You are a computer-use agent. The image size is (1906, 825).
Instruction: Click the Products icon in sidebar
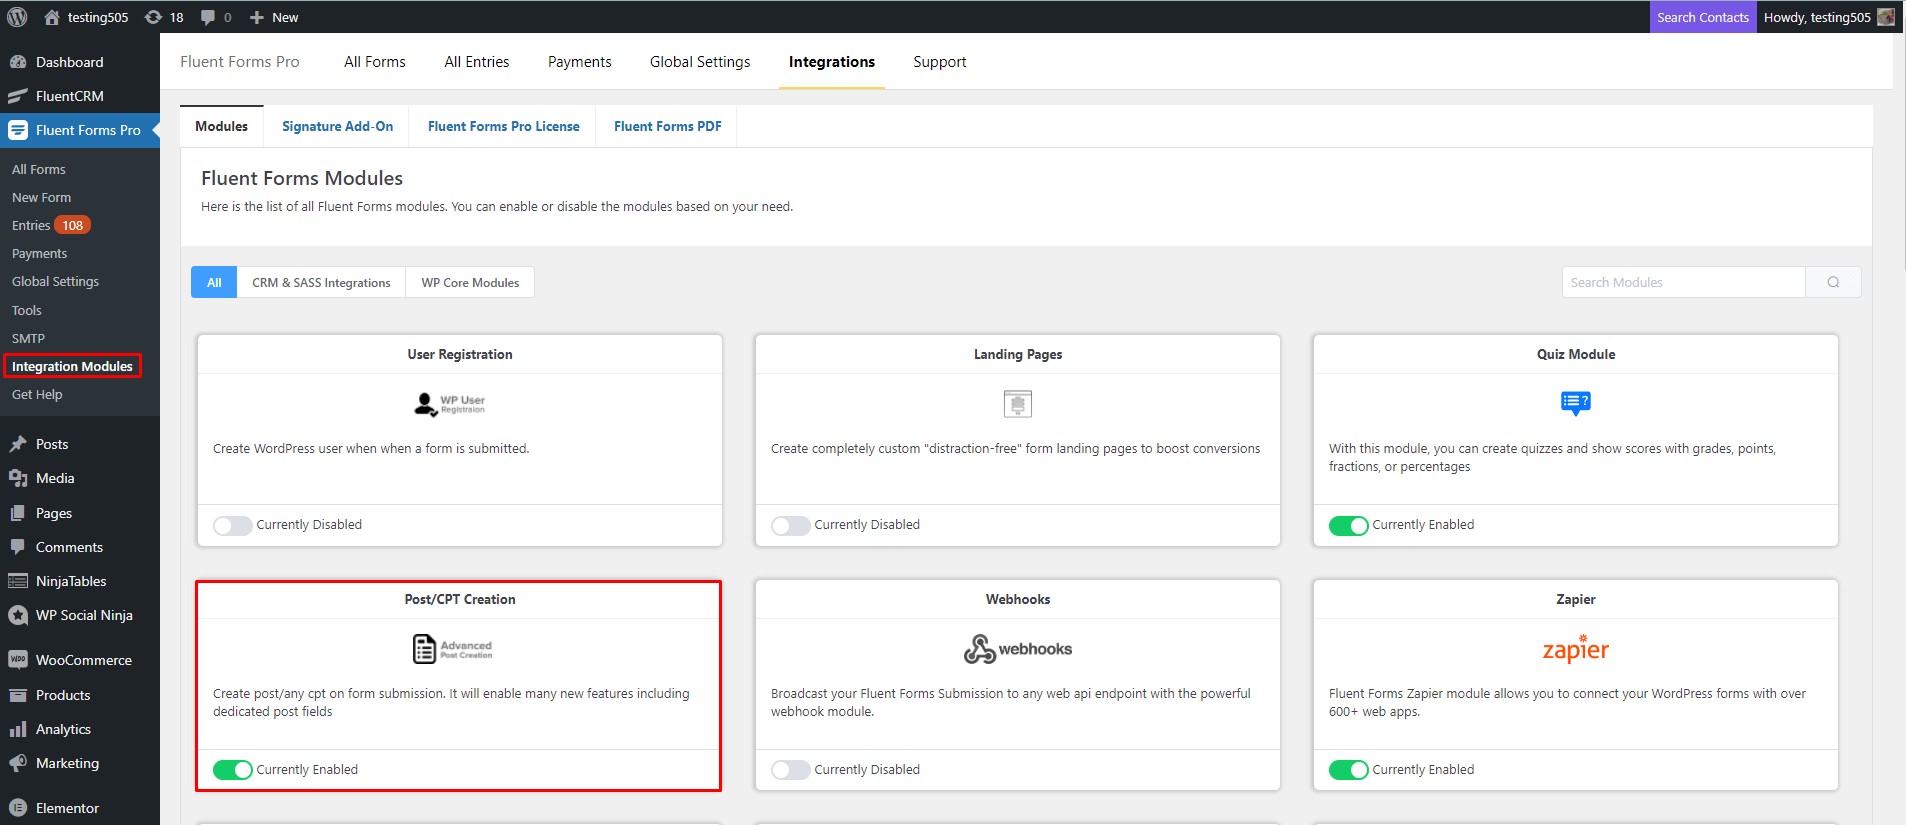click(x=18, y=695)
